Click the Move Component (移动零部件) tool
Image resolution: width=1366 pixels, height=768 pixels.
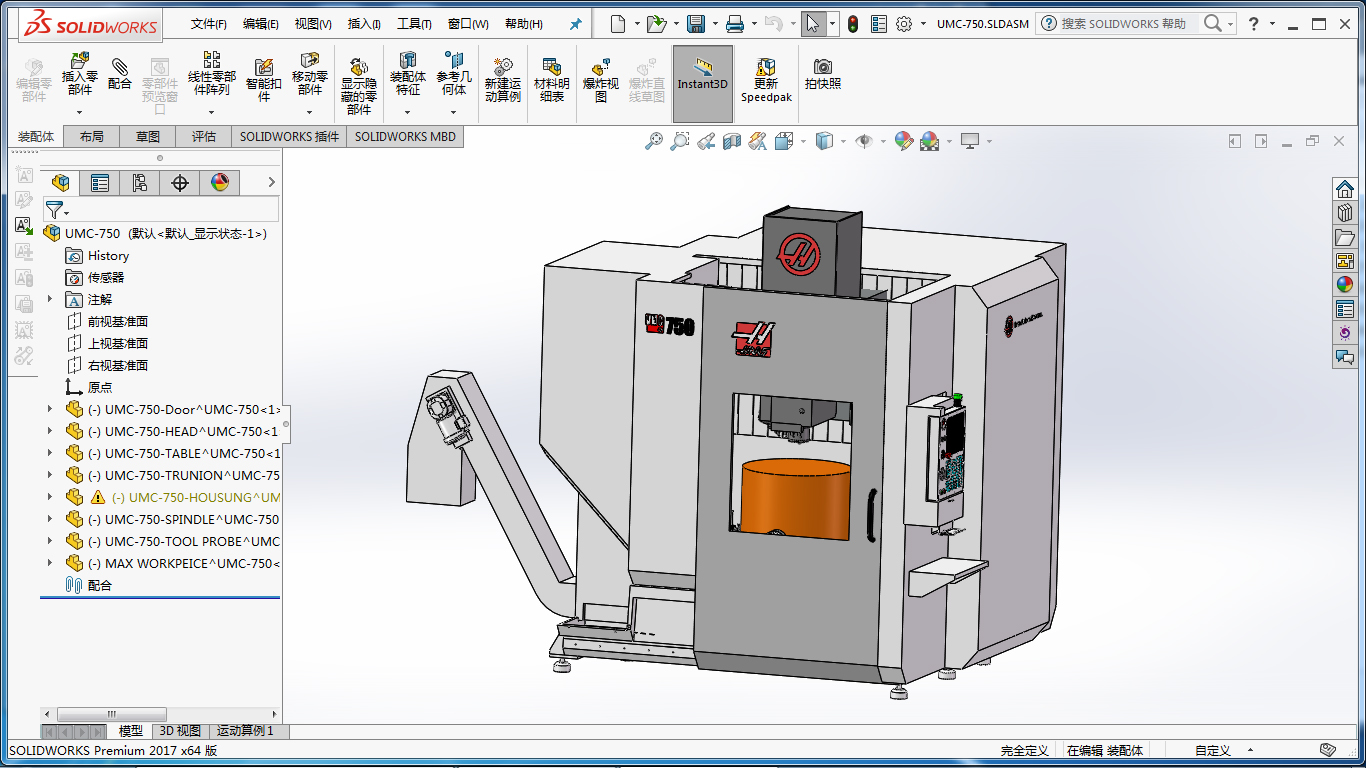[310, 74]
